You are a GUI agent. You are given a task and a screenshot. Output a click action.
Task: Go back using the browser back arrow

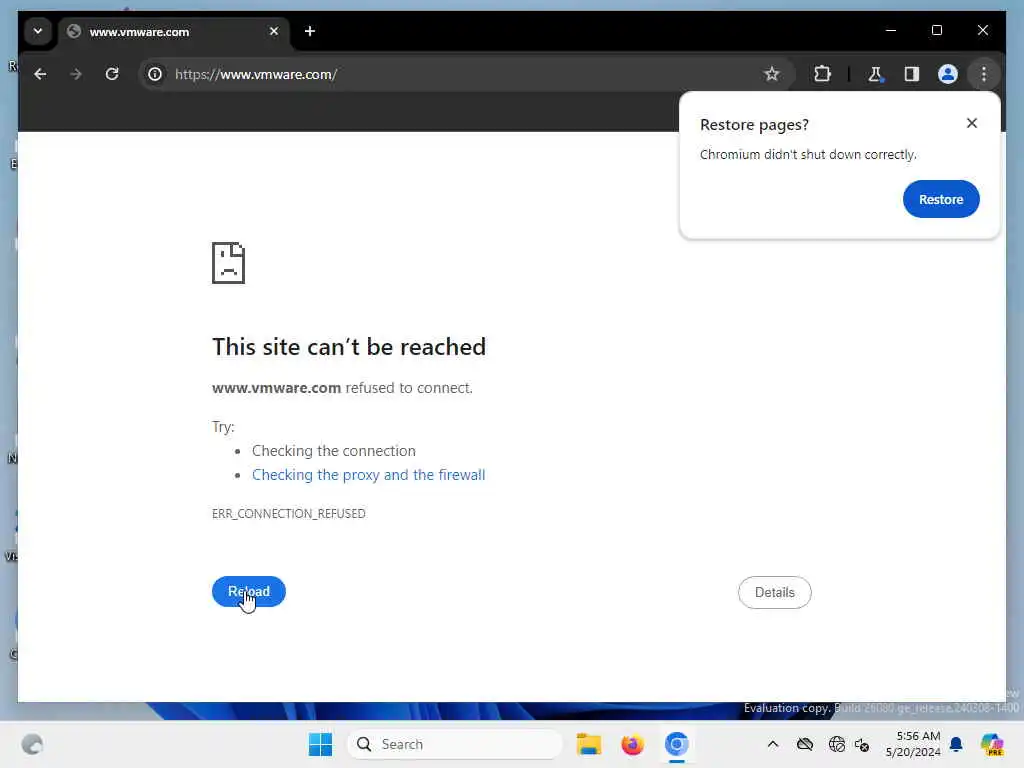pos(40,74)
